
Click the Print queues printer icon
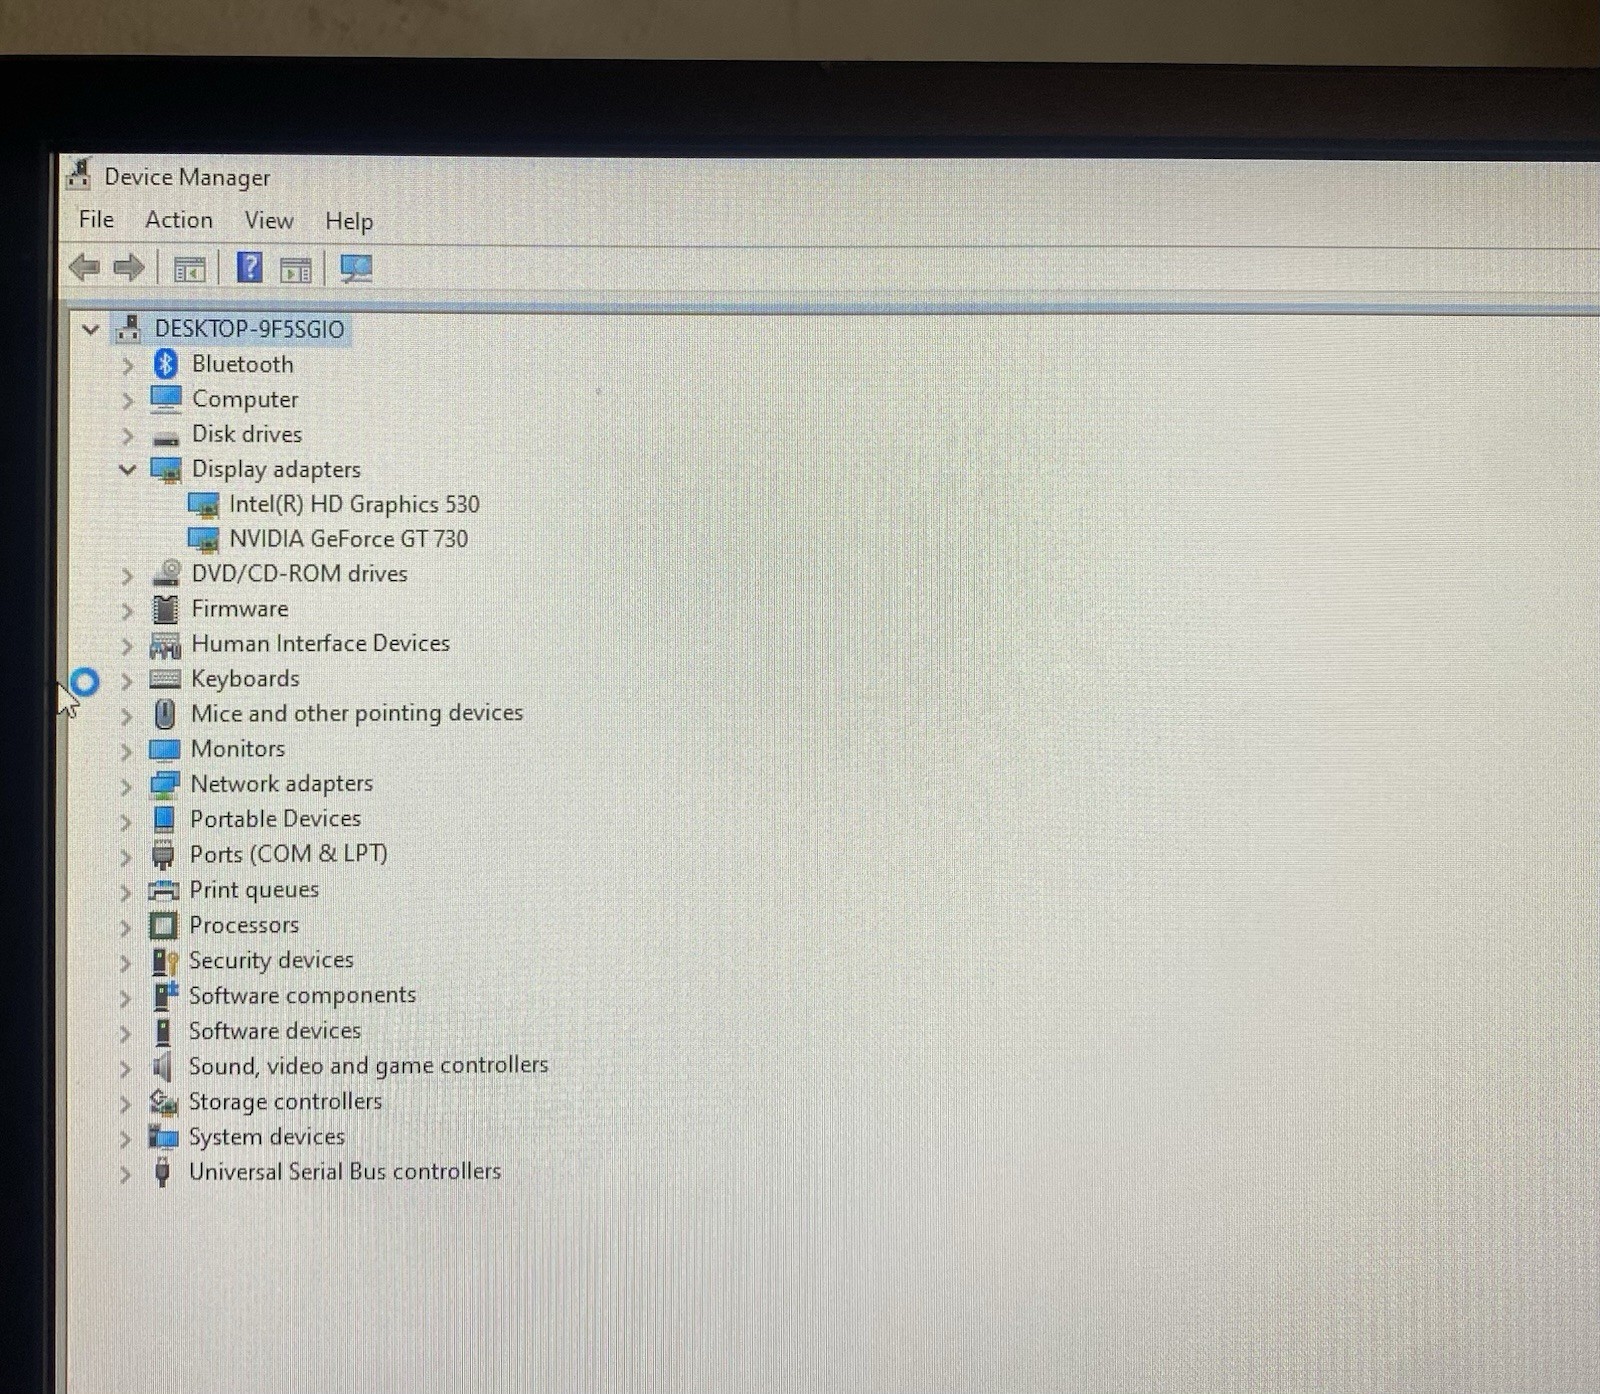point(163,890)
